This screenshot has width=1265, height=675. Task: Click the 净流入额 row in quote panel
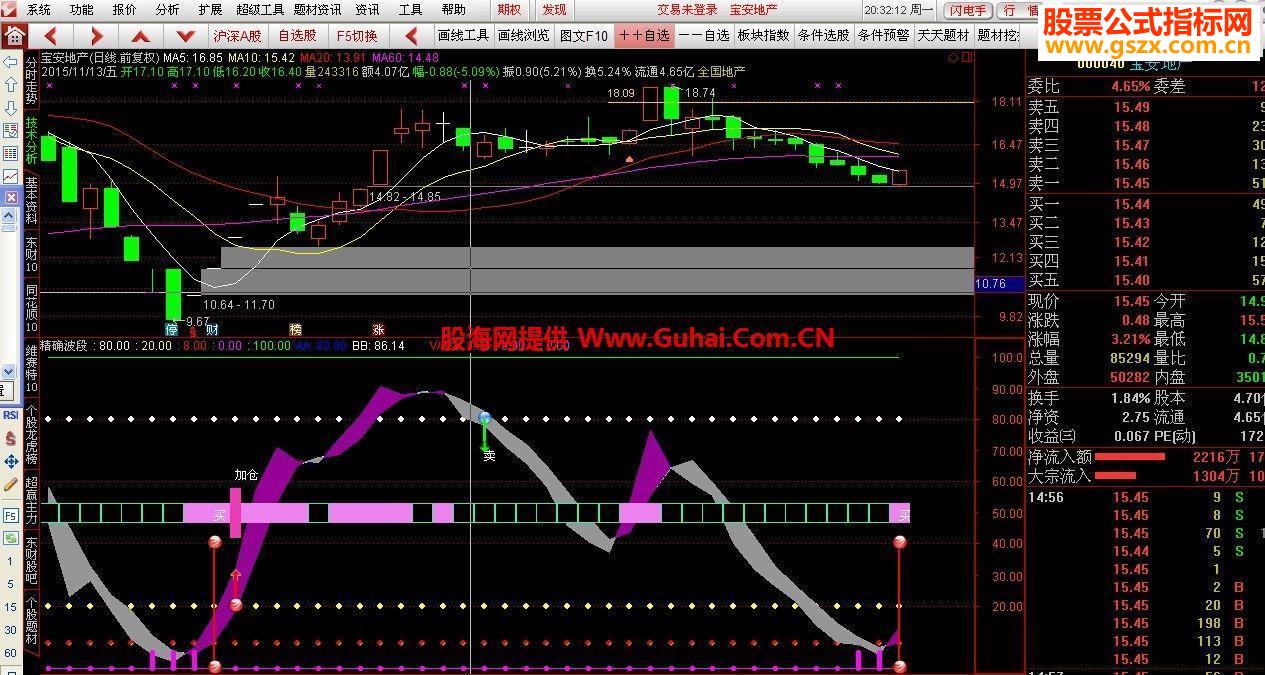coord(1145,457)
